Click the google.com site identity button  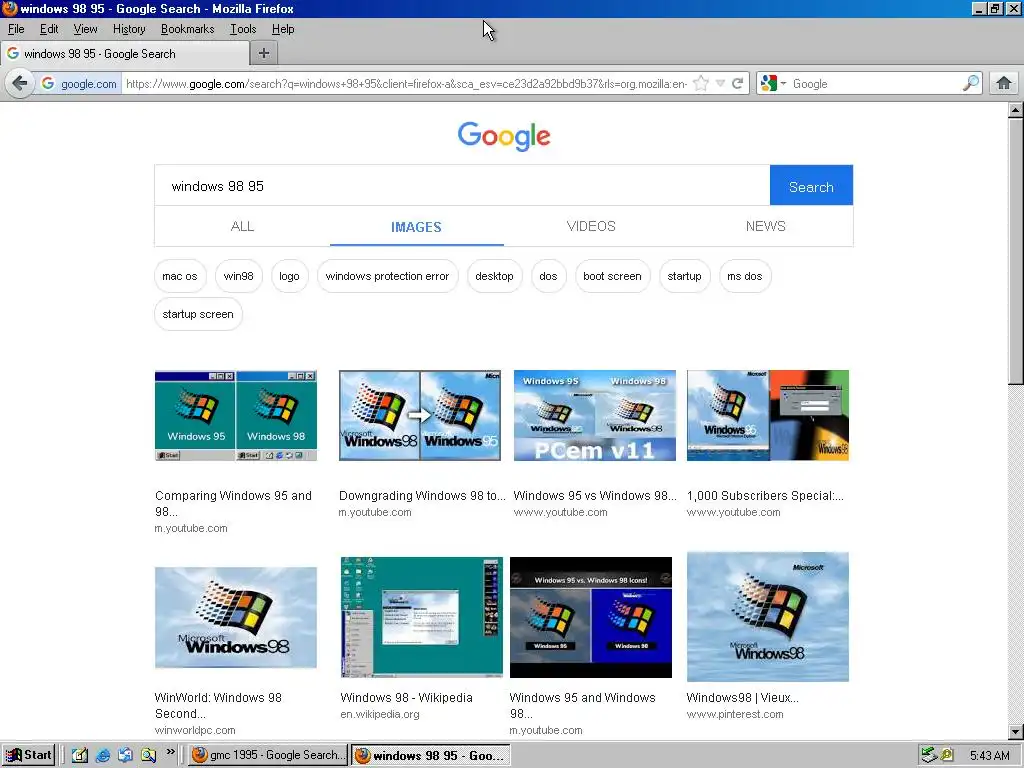[79, 84]
